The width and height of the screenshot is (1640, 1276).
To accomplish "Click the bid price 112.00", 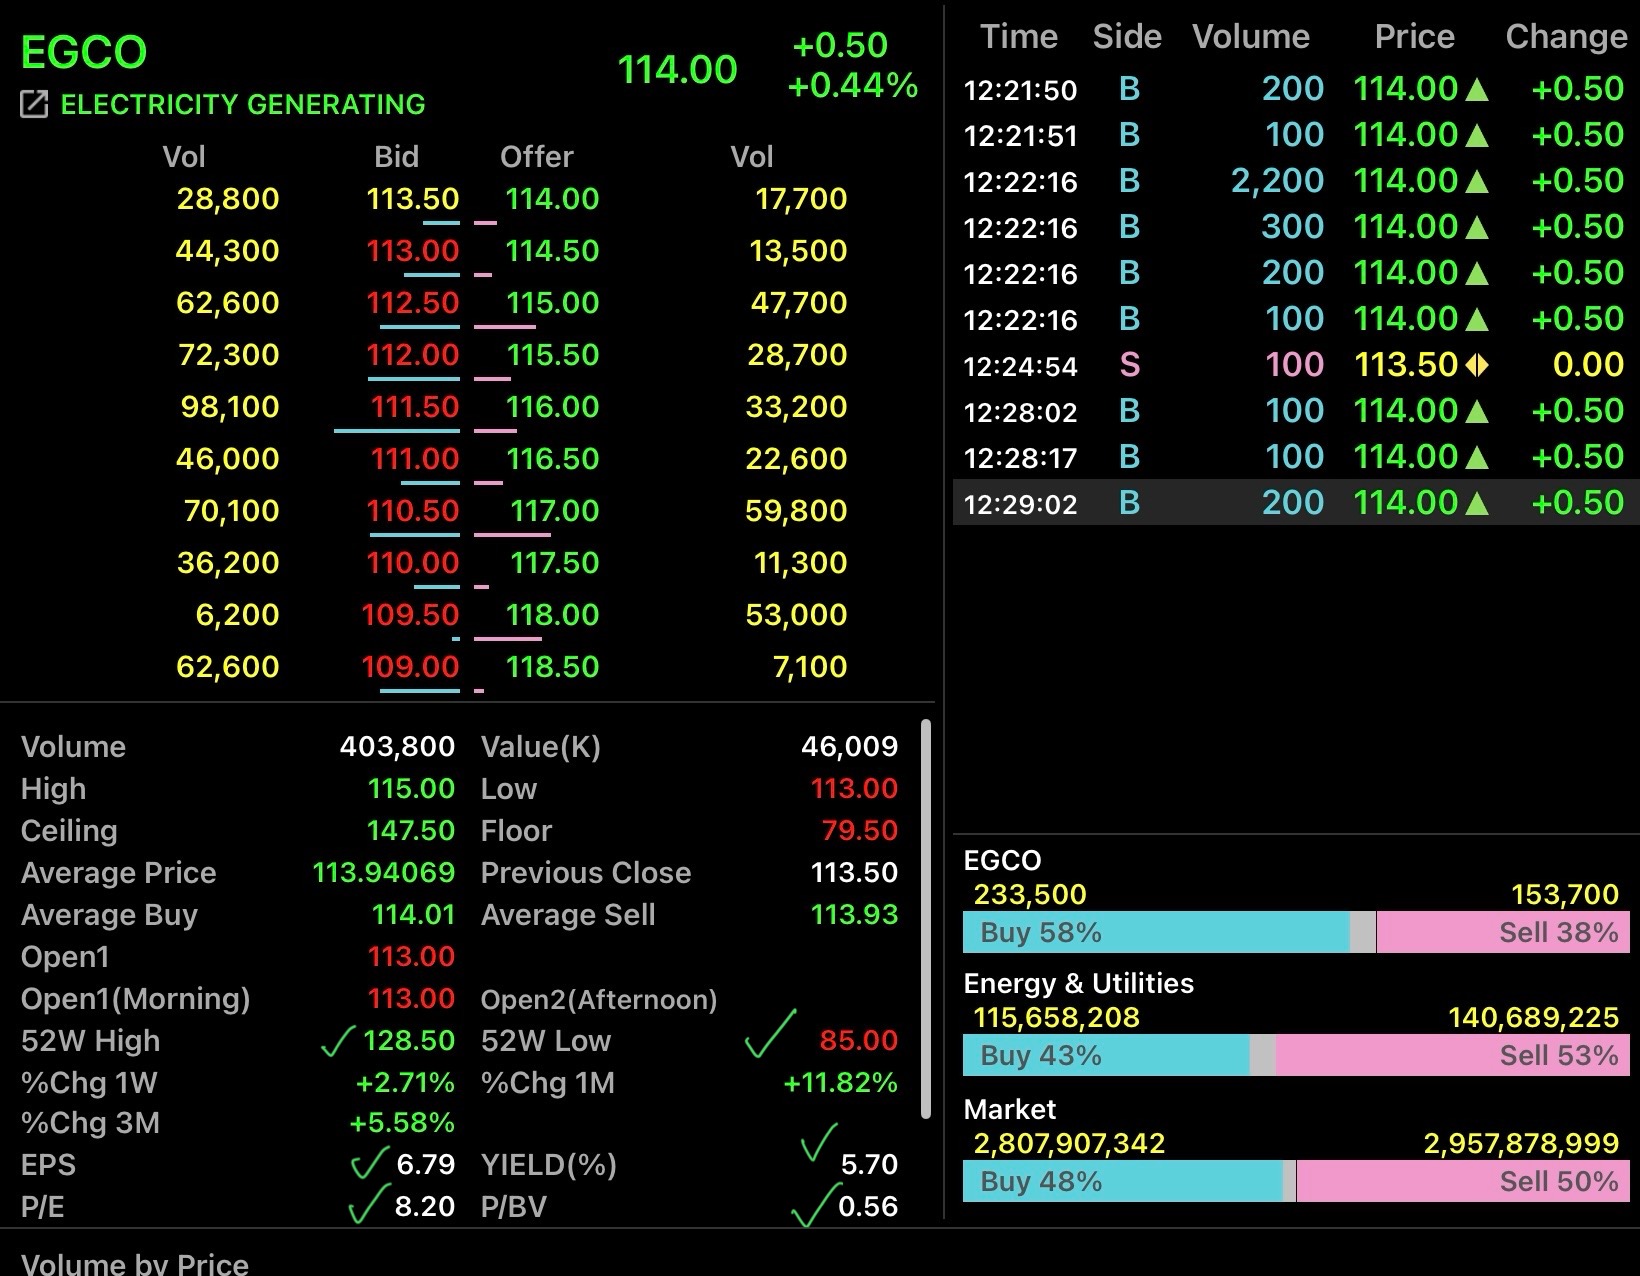I will (413, 355).
